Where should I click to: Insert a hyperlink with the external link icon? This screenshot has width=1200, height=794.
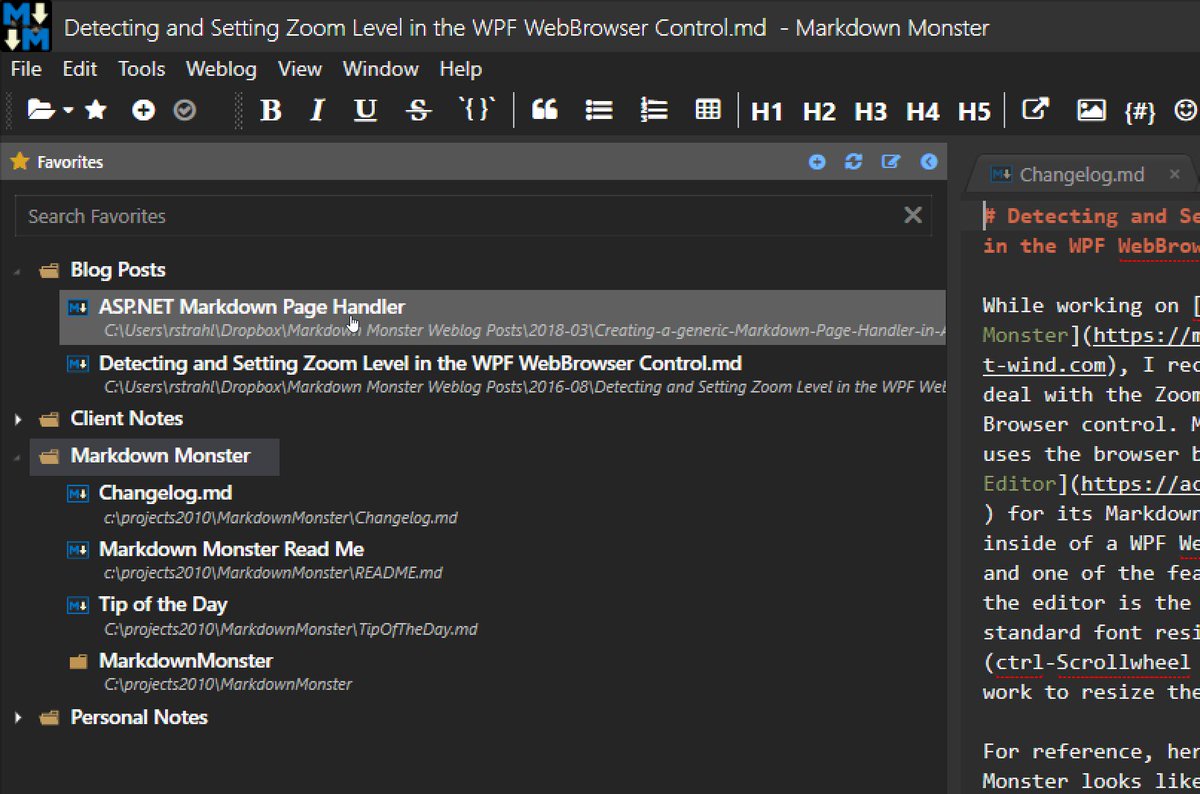[1035, 109]
